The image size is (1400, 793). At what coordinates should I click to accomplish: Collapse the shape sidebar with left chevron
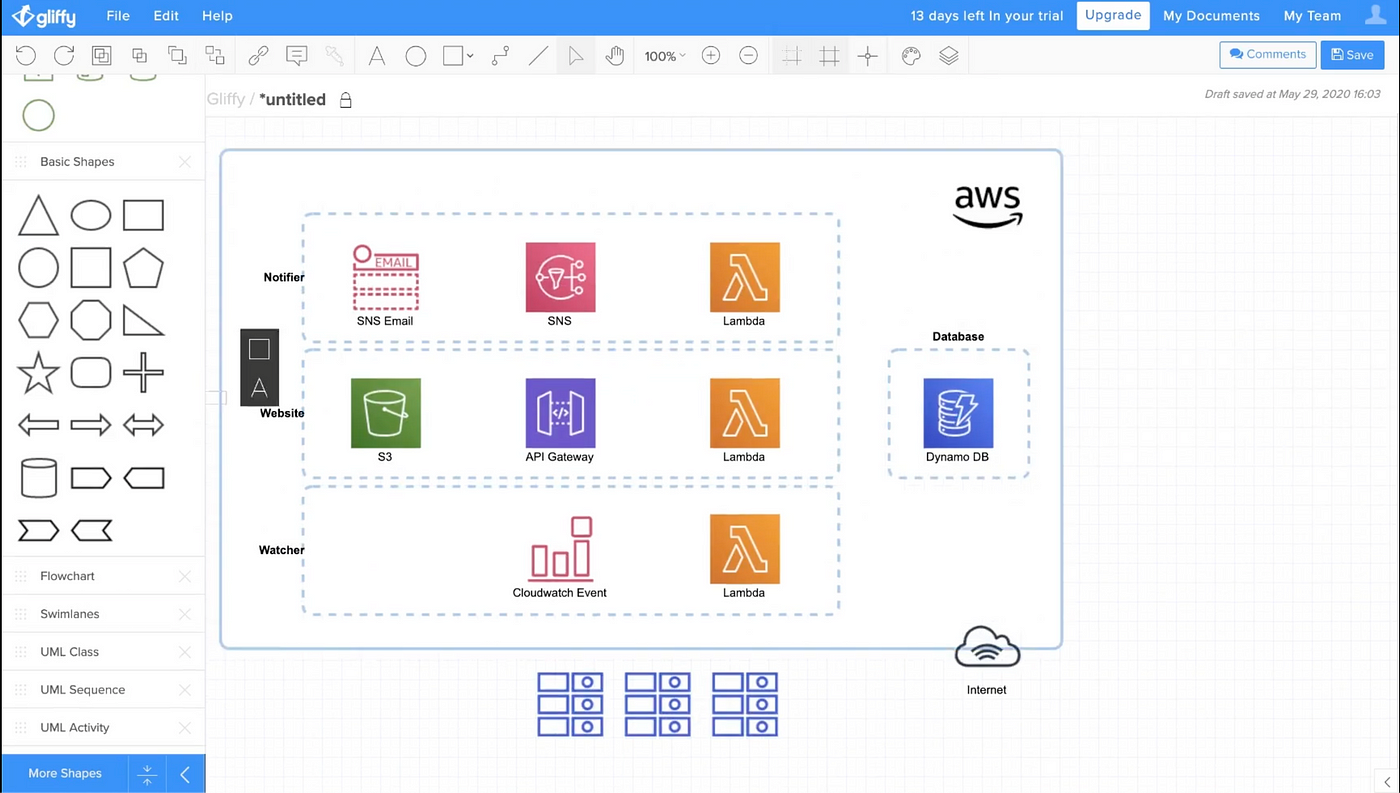[x=185, y=774]
